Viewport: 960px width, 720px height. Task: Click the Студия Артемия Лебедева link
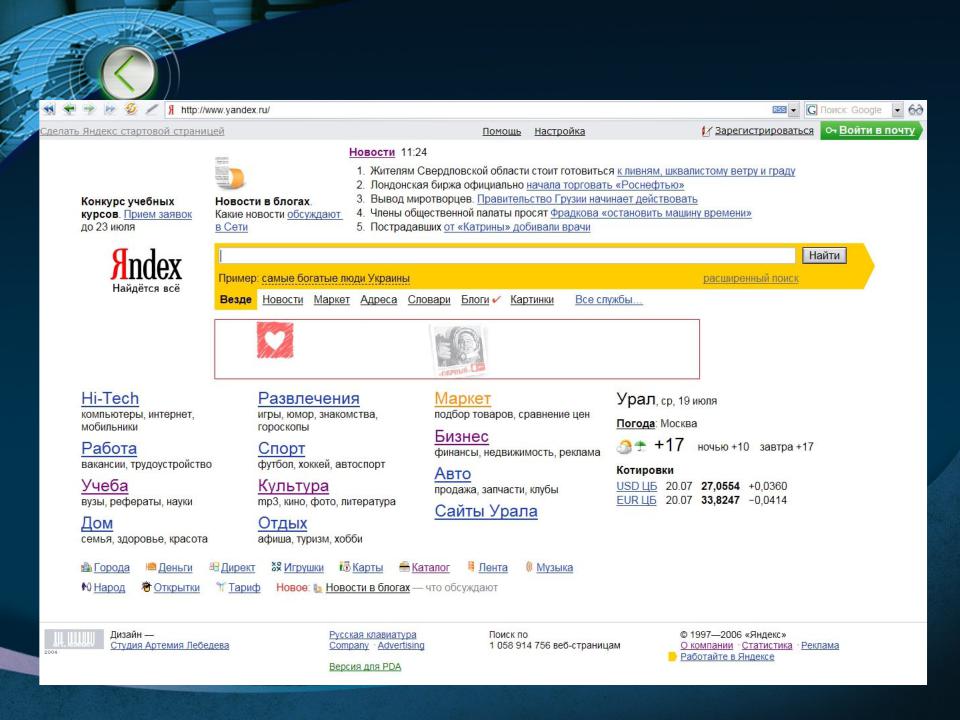tap(170, 645)
